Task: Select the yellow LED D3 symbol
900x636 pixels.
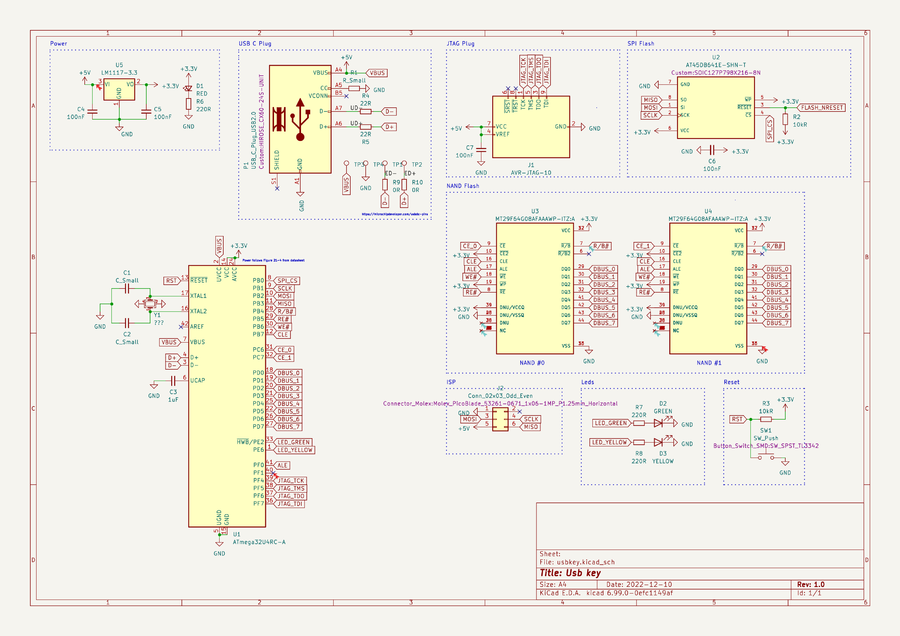Action: pos(660,441)
